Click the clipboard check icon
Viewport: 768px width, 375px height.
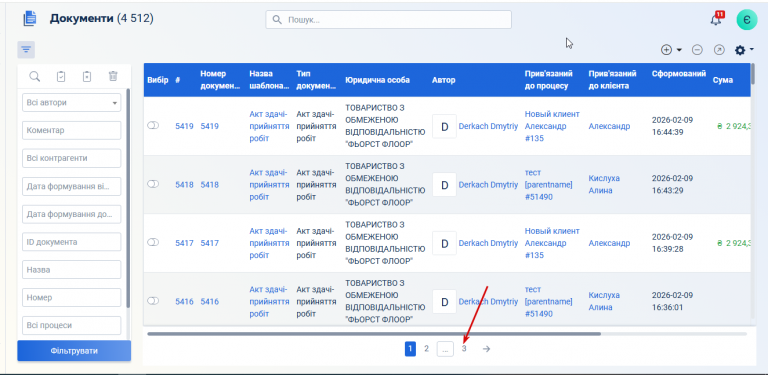pos(61,76)
